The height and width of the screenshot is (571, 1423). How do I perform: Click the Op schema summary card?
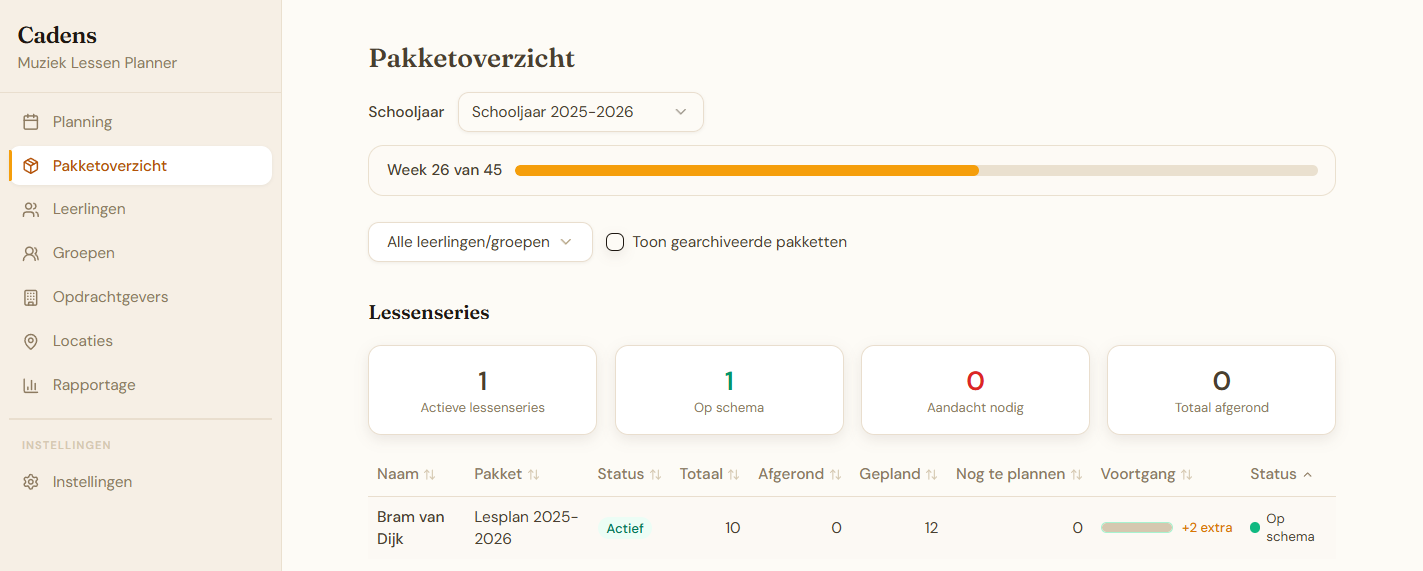(x=729, y=390)
